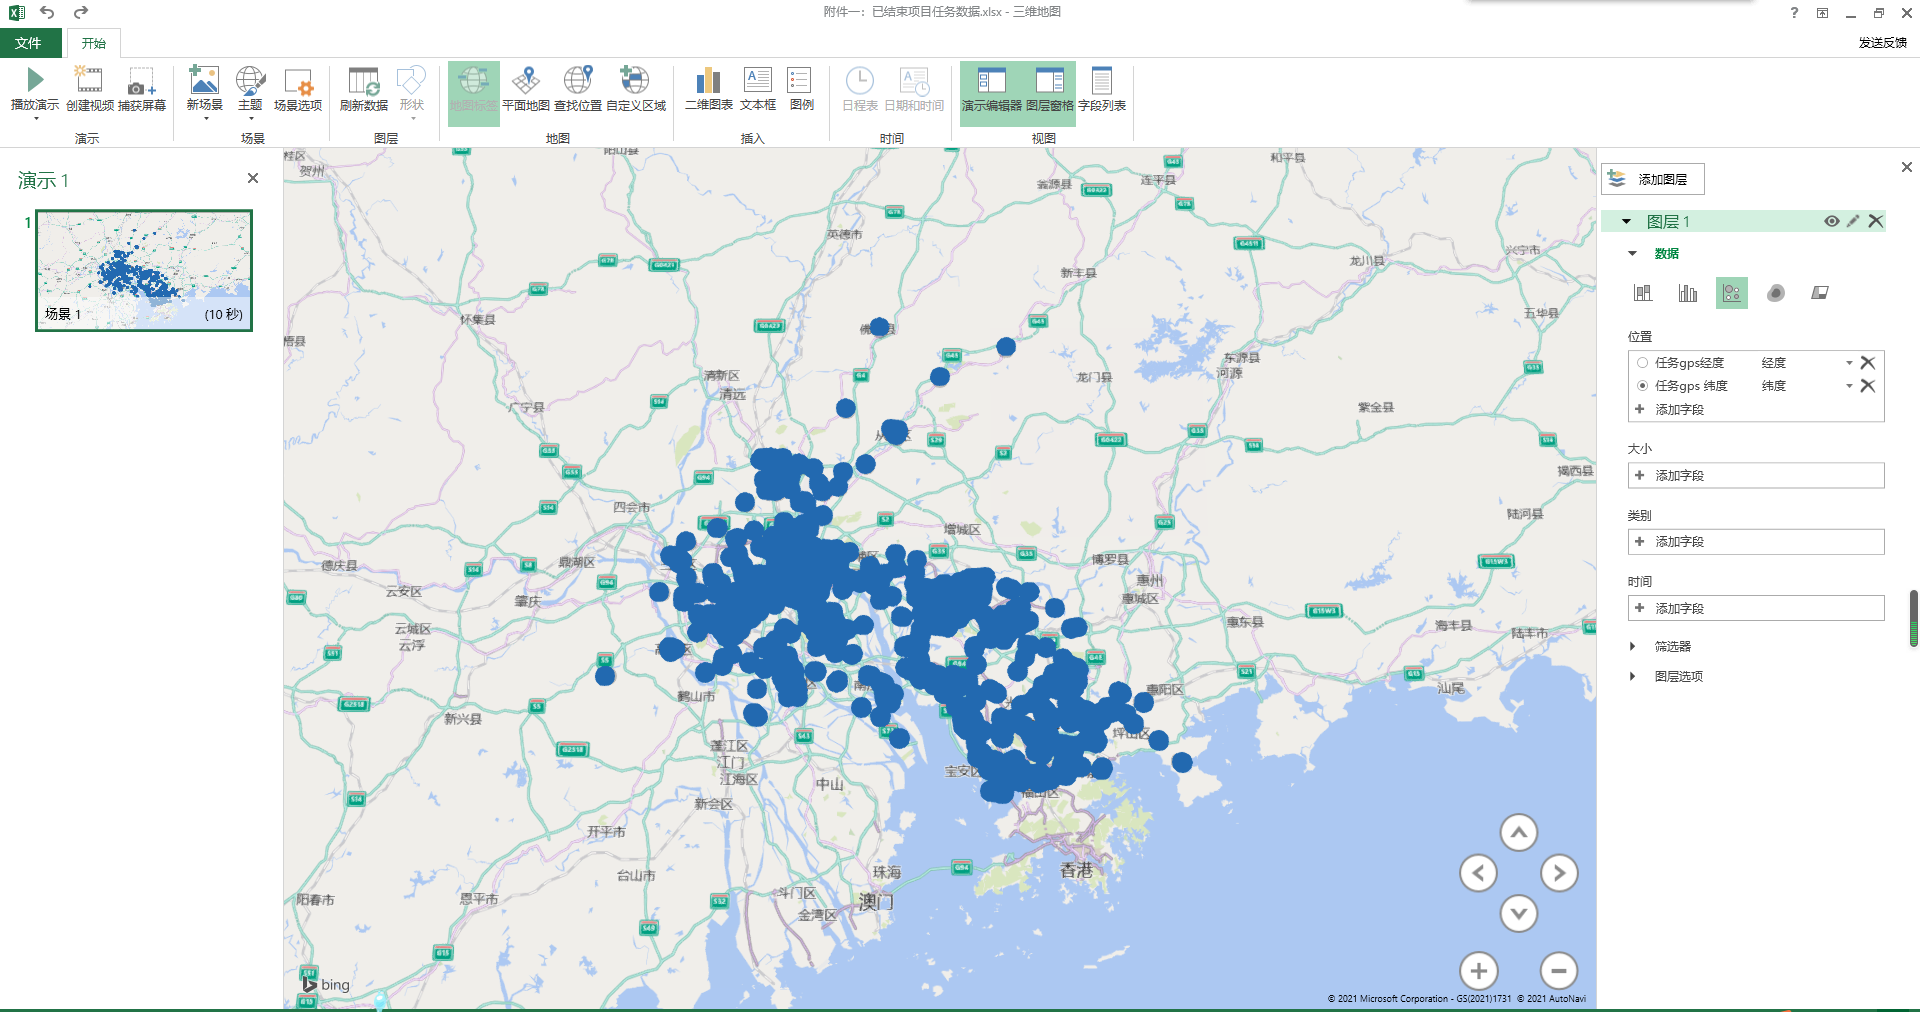This screenshot has width=1920, height=1012.
Task: Collapse the 图层 1 layer section
Action: point(1626,221)
